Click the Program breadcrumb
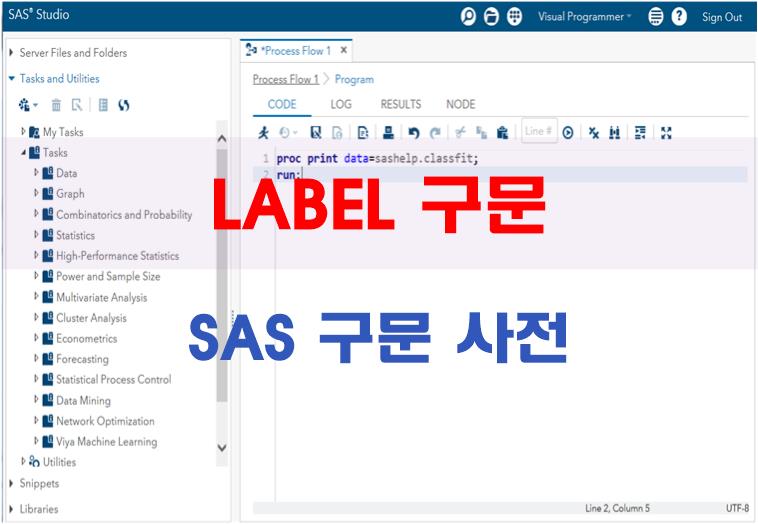The image size is (758, 524). [354, 79]
